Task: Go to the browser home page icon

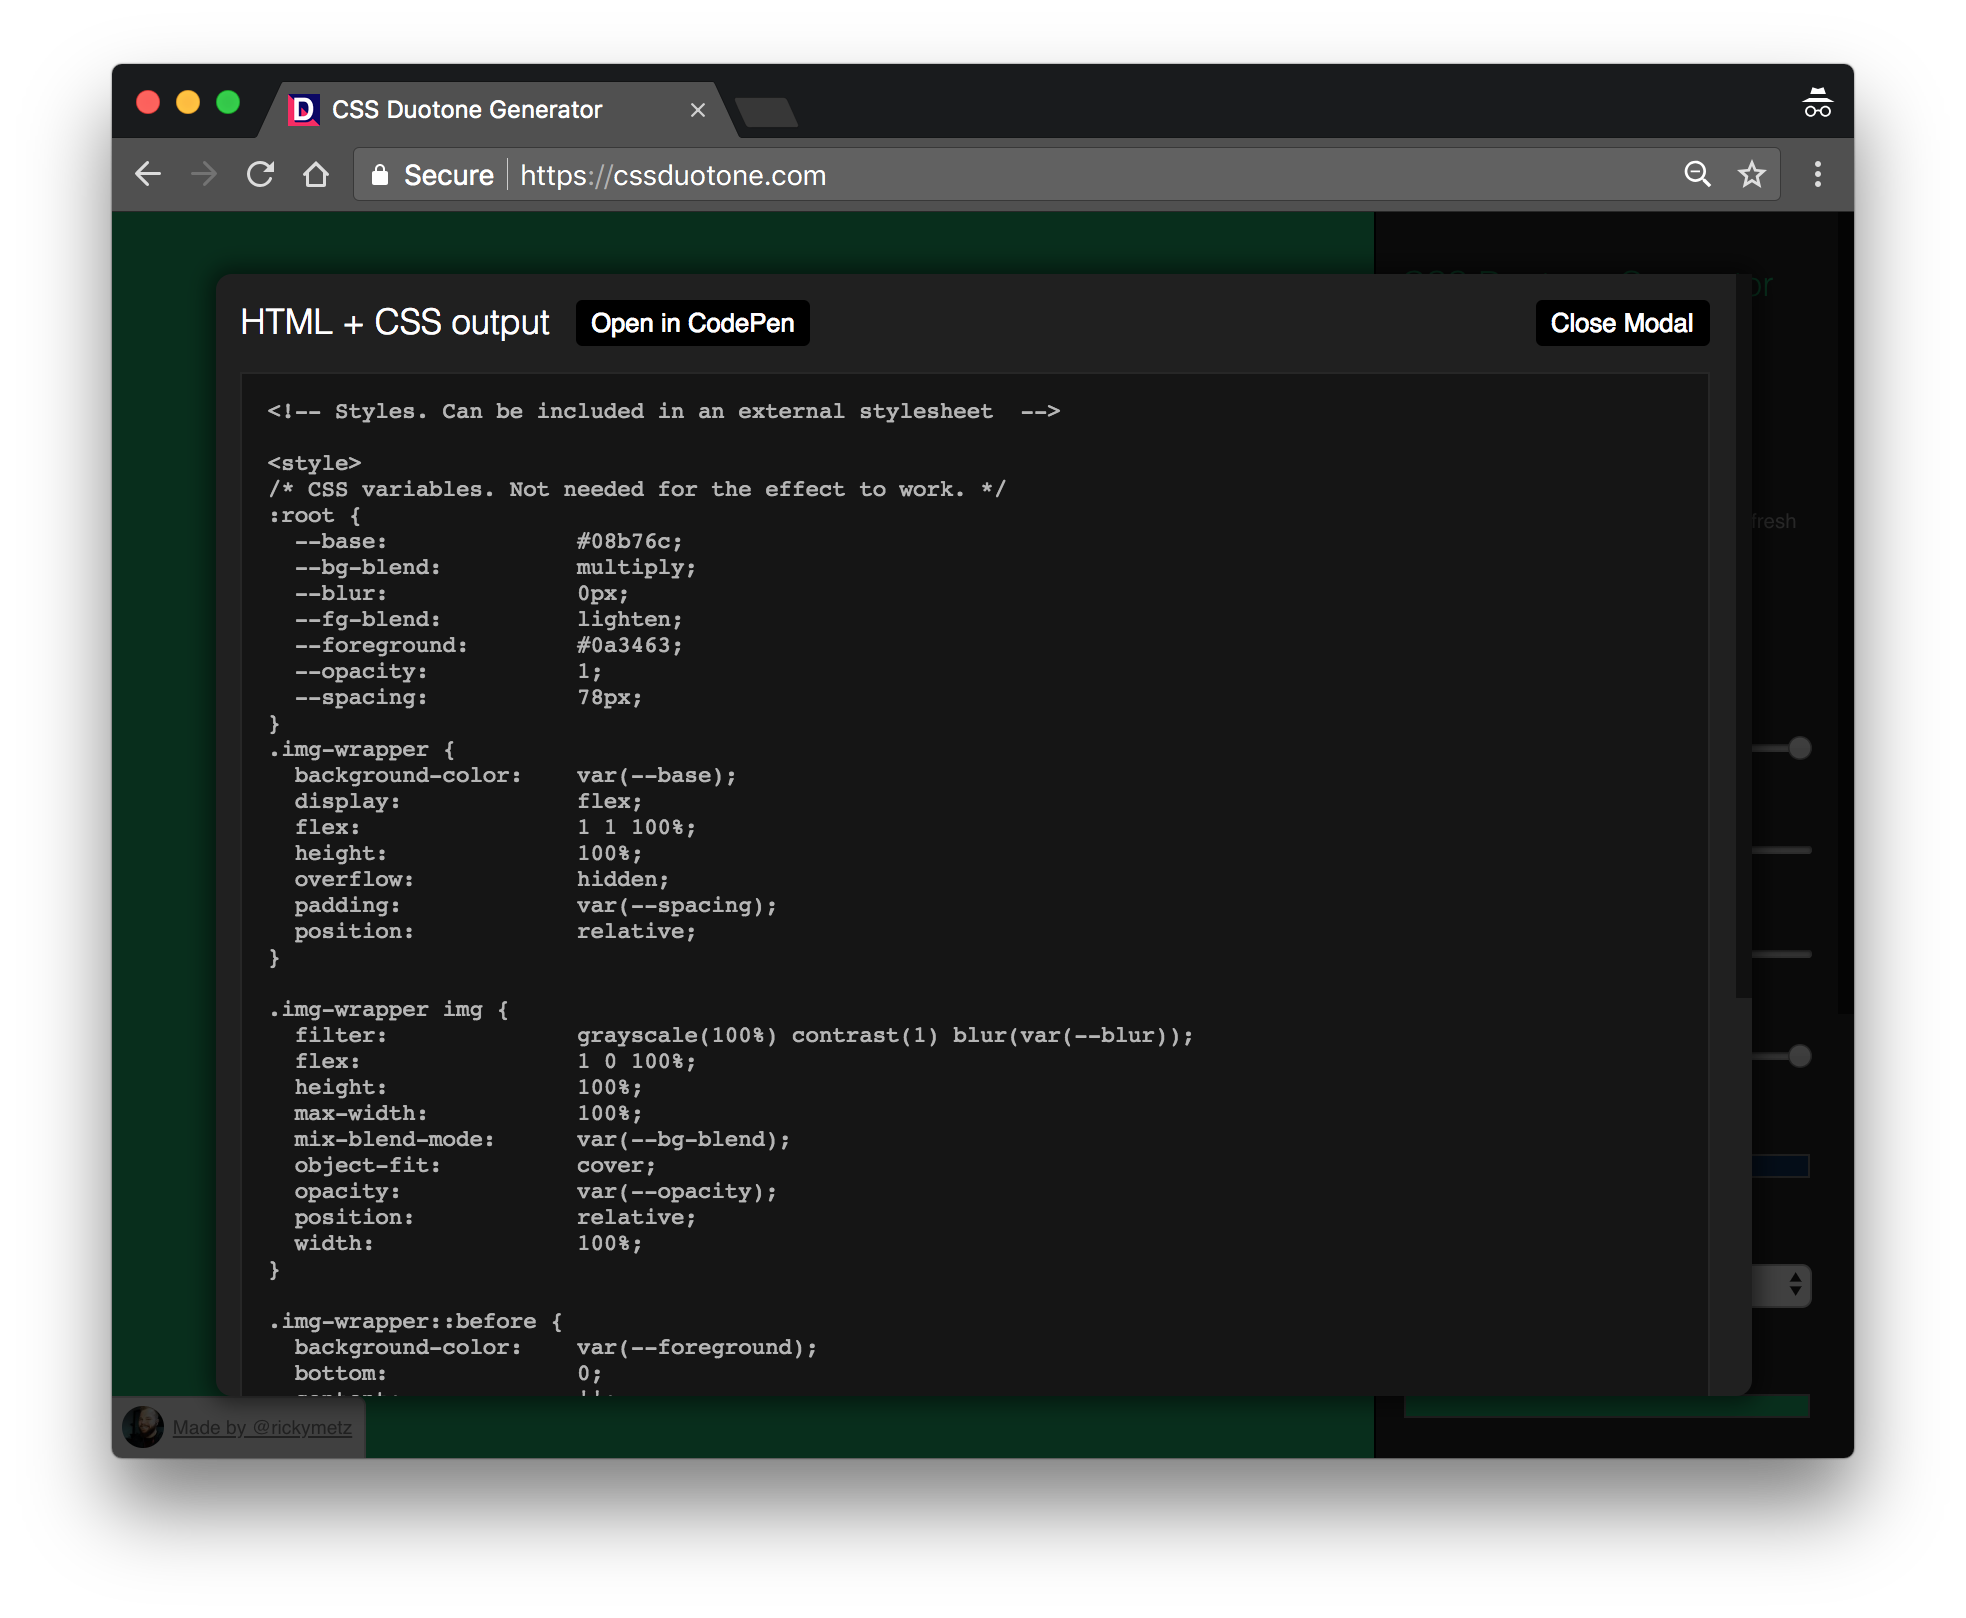Action: [x=316, y=174]
